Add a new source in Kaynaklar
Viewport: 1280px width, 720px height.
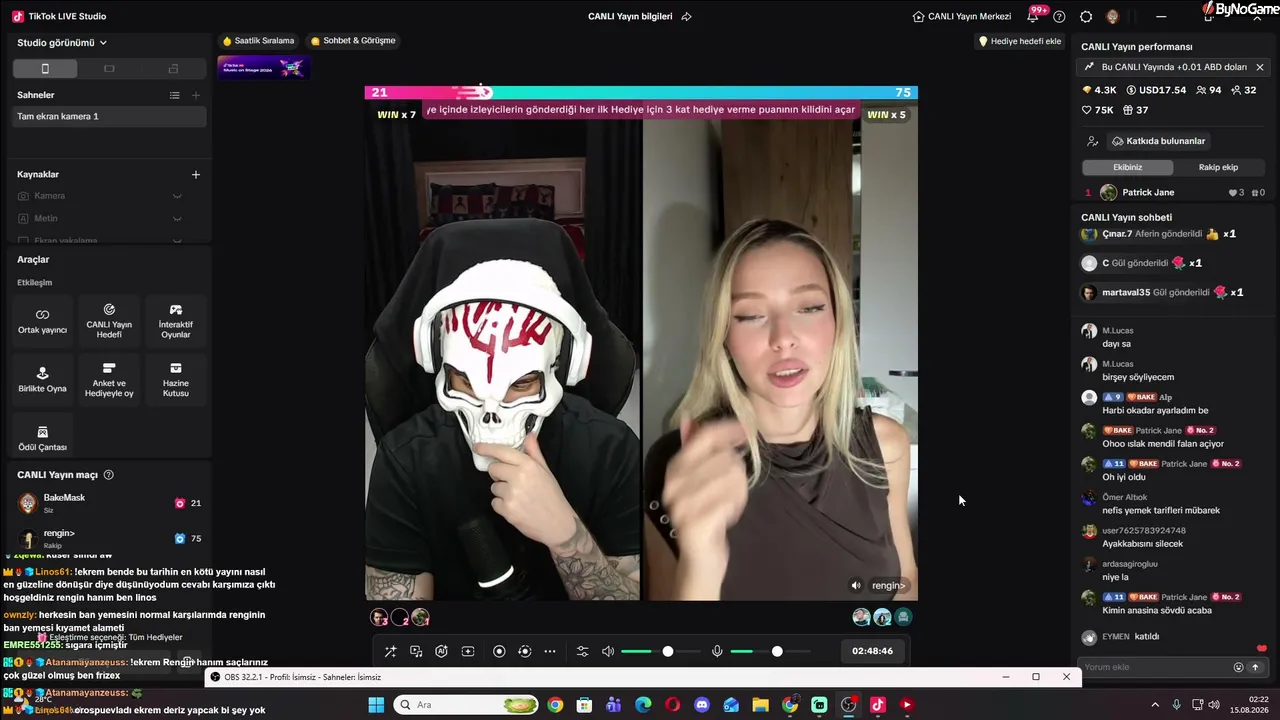click(196, 174)
